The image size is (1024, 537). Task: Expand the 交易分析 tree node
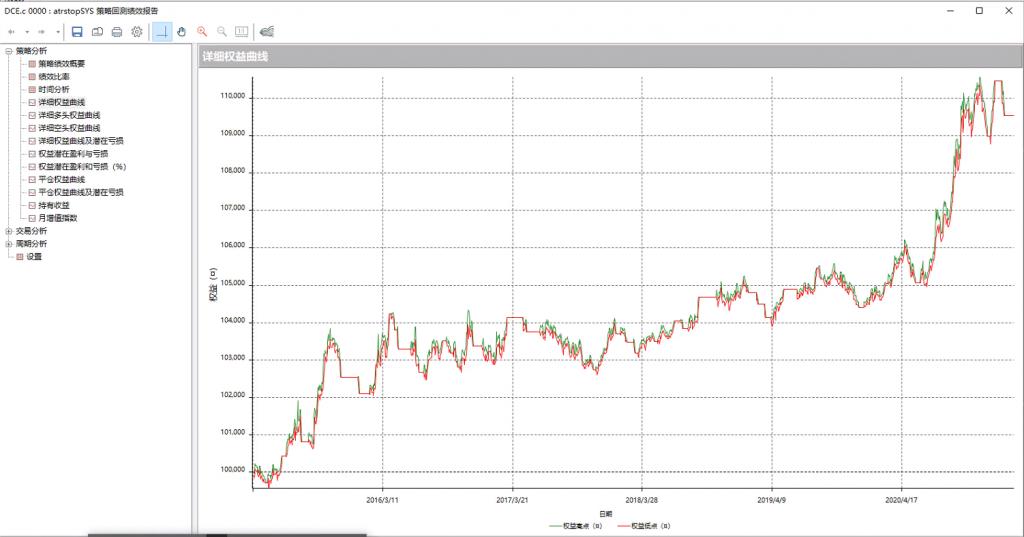click(x=9, y=231)
